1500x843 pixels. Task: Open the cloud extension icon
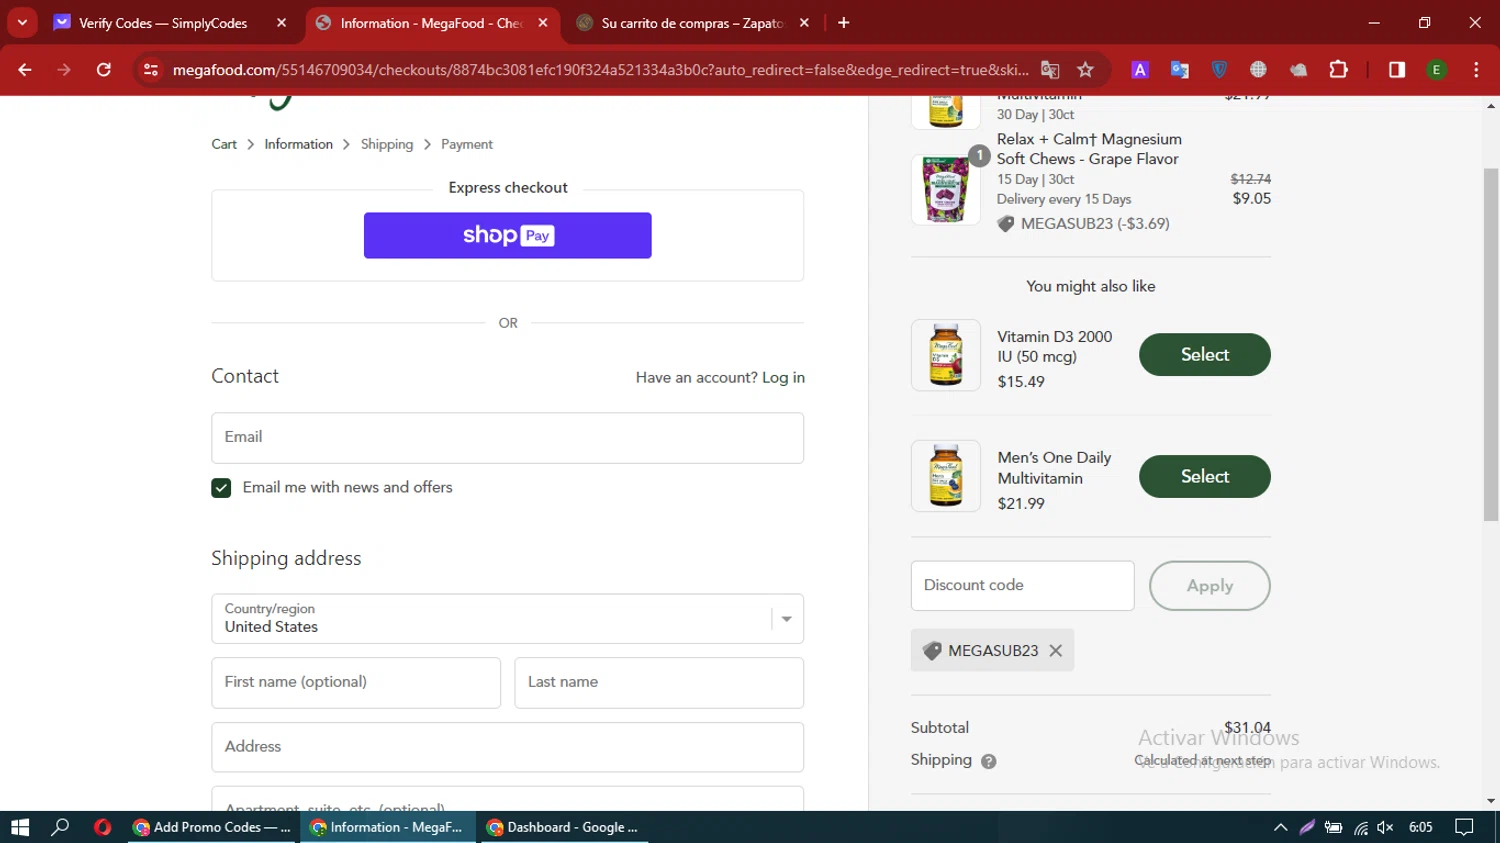point(1298,70)
